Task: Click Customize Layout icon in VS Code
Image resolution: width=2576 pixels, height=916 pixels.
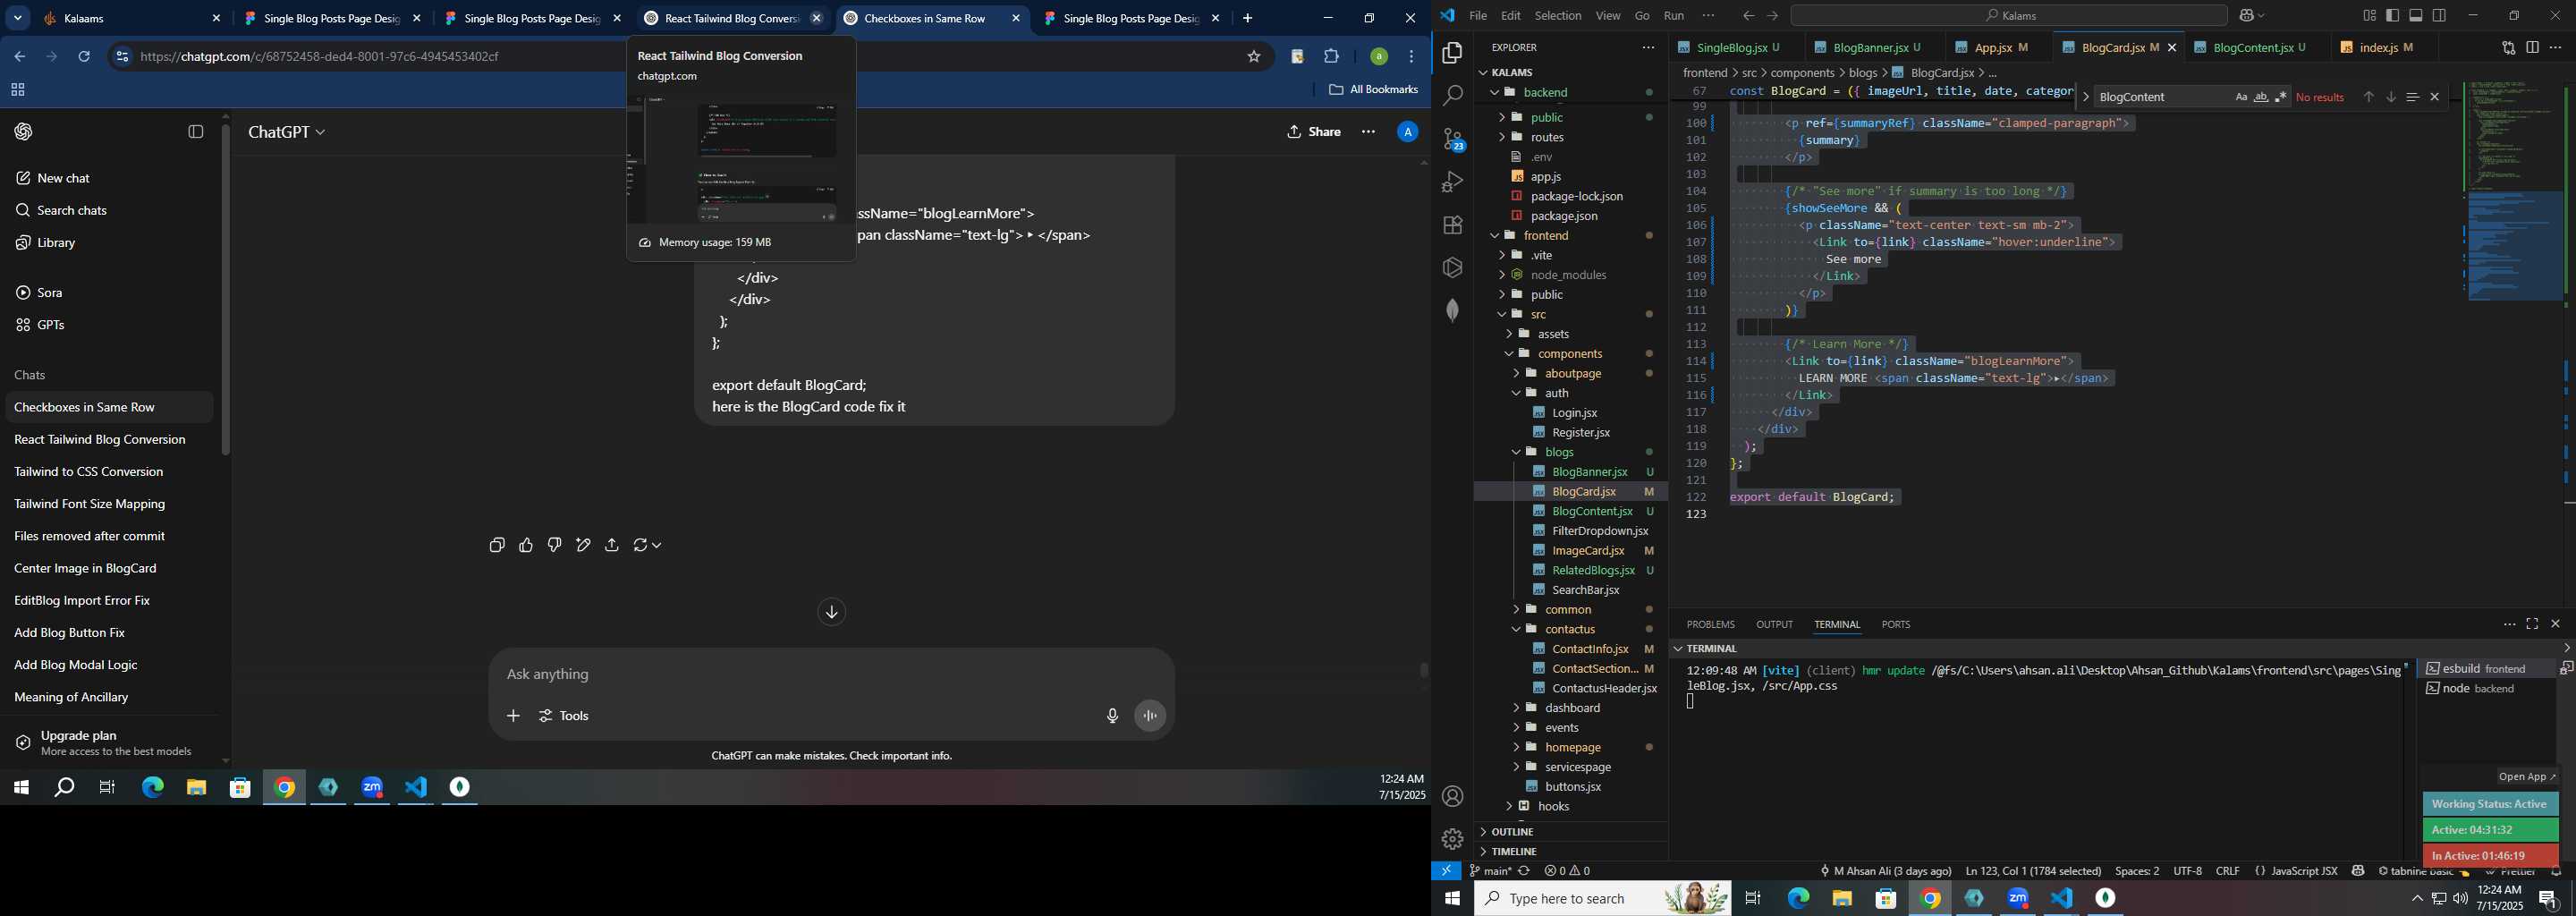Action: click(2369, 16)
